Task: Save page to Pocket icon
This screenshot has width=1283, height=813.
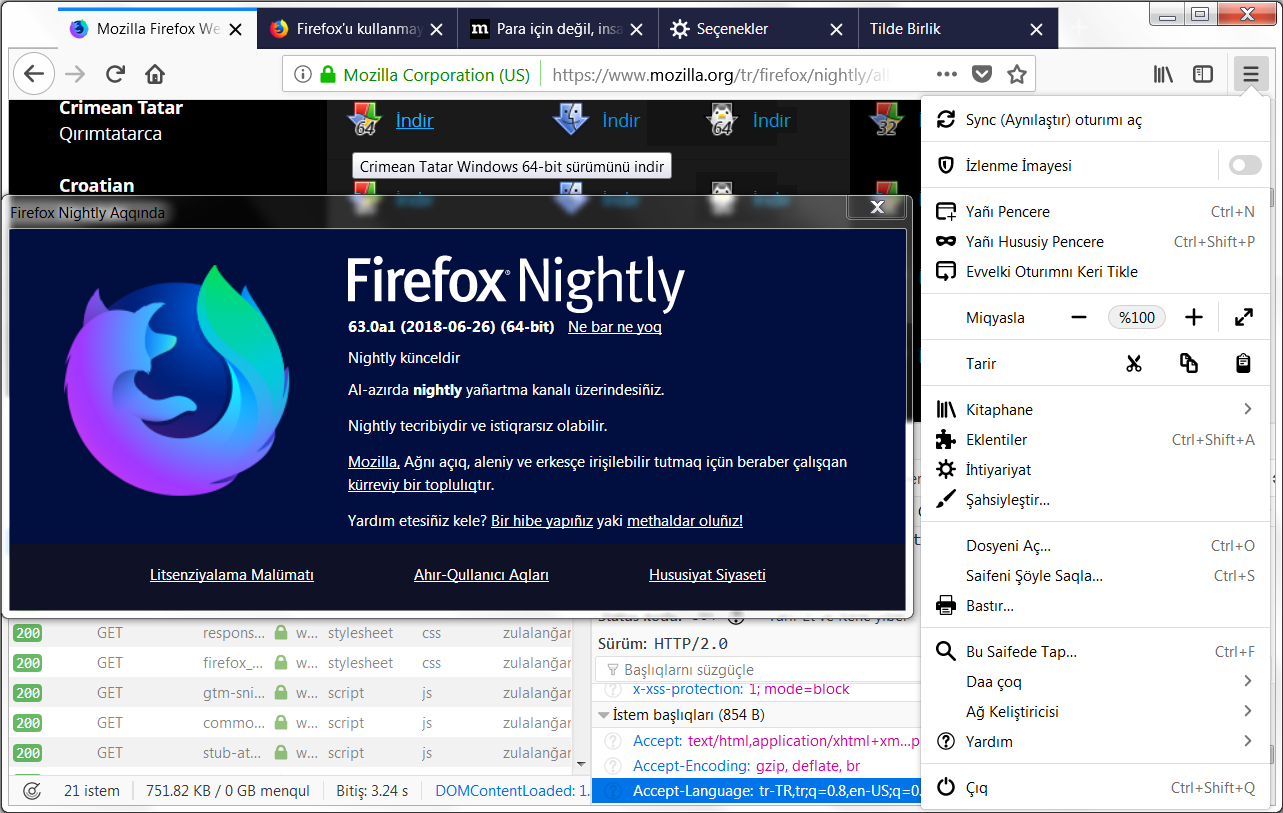Action: point(982,74)
